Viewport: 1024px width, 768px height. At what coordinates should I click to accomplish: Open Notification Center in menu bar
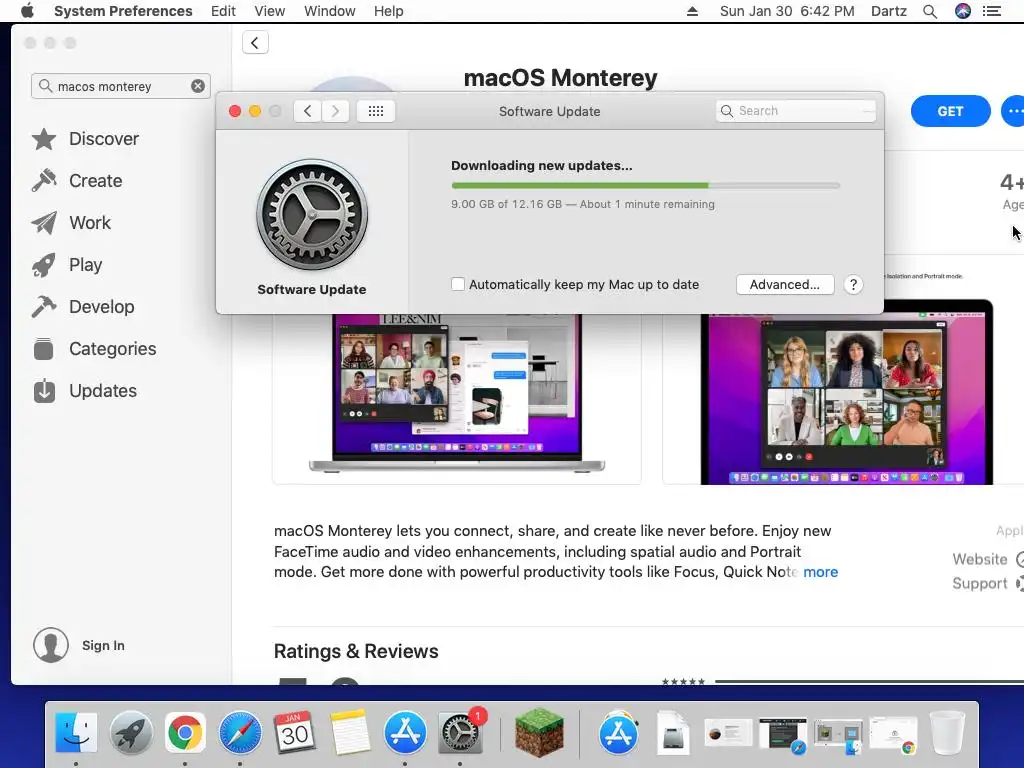(992, 11)
